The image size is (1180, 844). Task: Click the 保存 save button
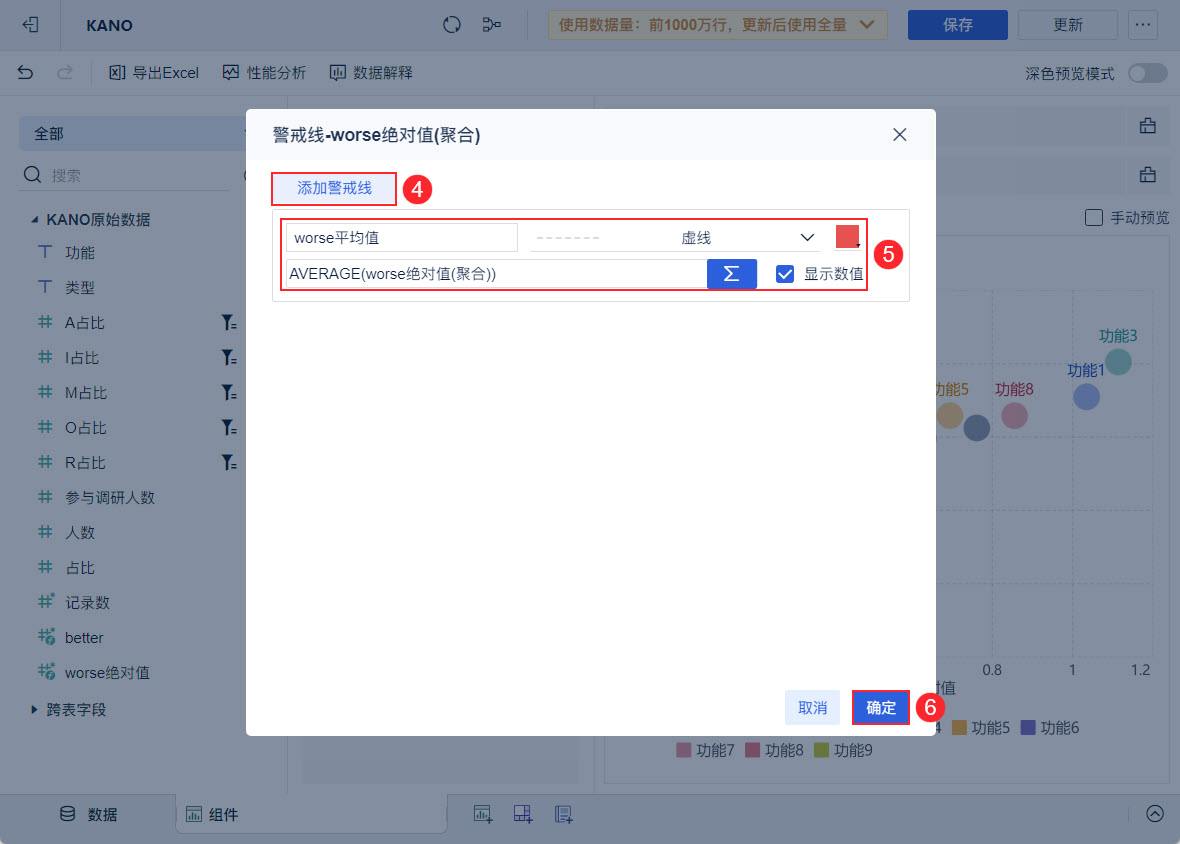tap(957, 25)
